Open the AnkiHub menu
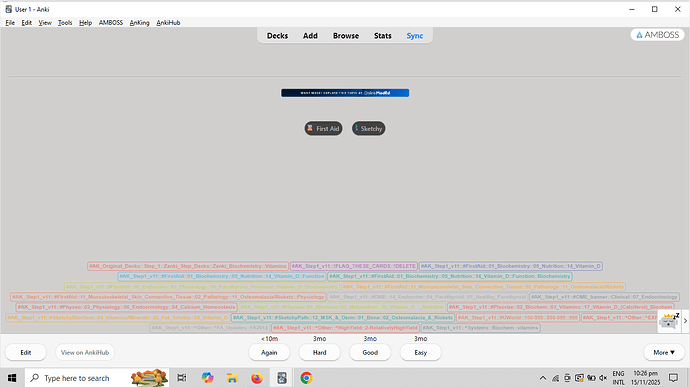Image resolution: width=690 pixels, height=387 pixels. [x=168, y=22]
